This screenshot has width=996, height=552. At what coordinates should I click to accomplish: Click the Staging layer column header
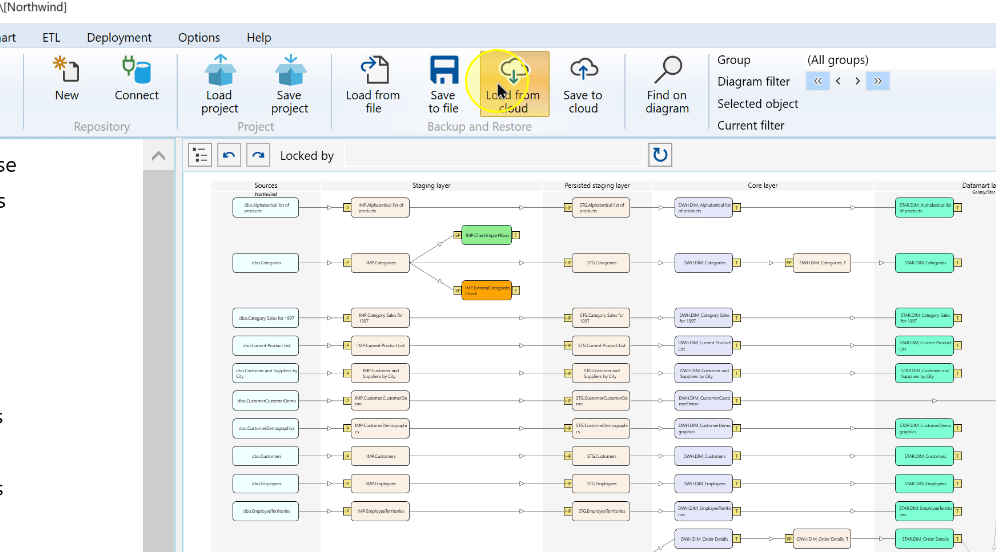click(431, 185)
